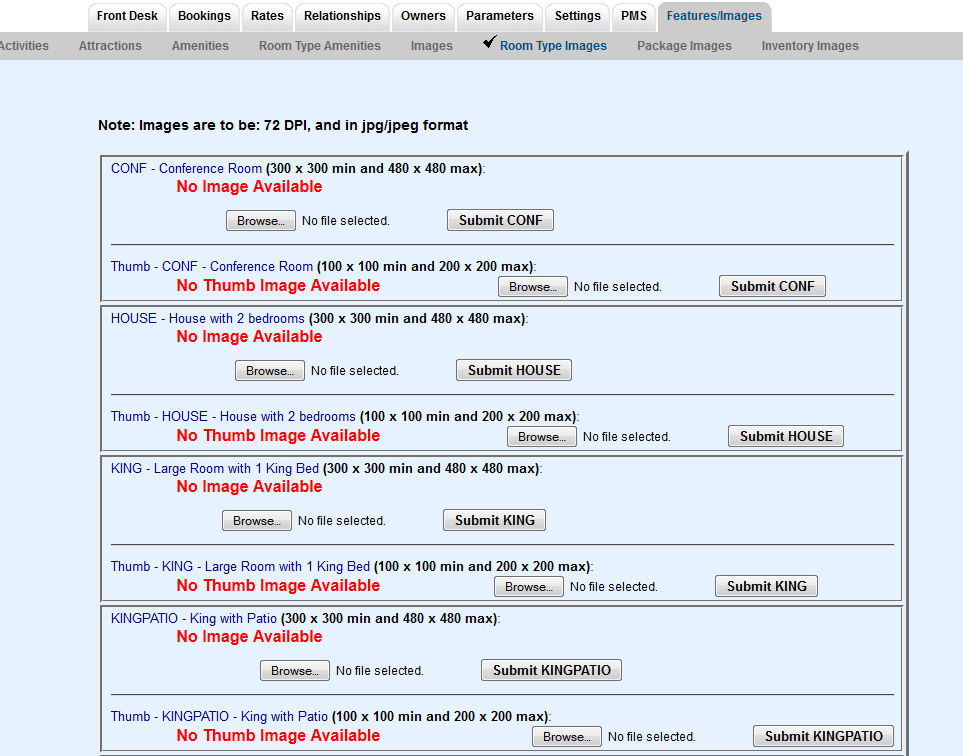Browse for the Thumb HOUSE image file
The height and width of the screenshot is (756, 963).
[x=542, y=437]
